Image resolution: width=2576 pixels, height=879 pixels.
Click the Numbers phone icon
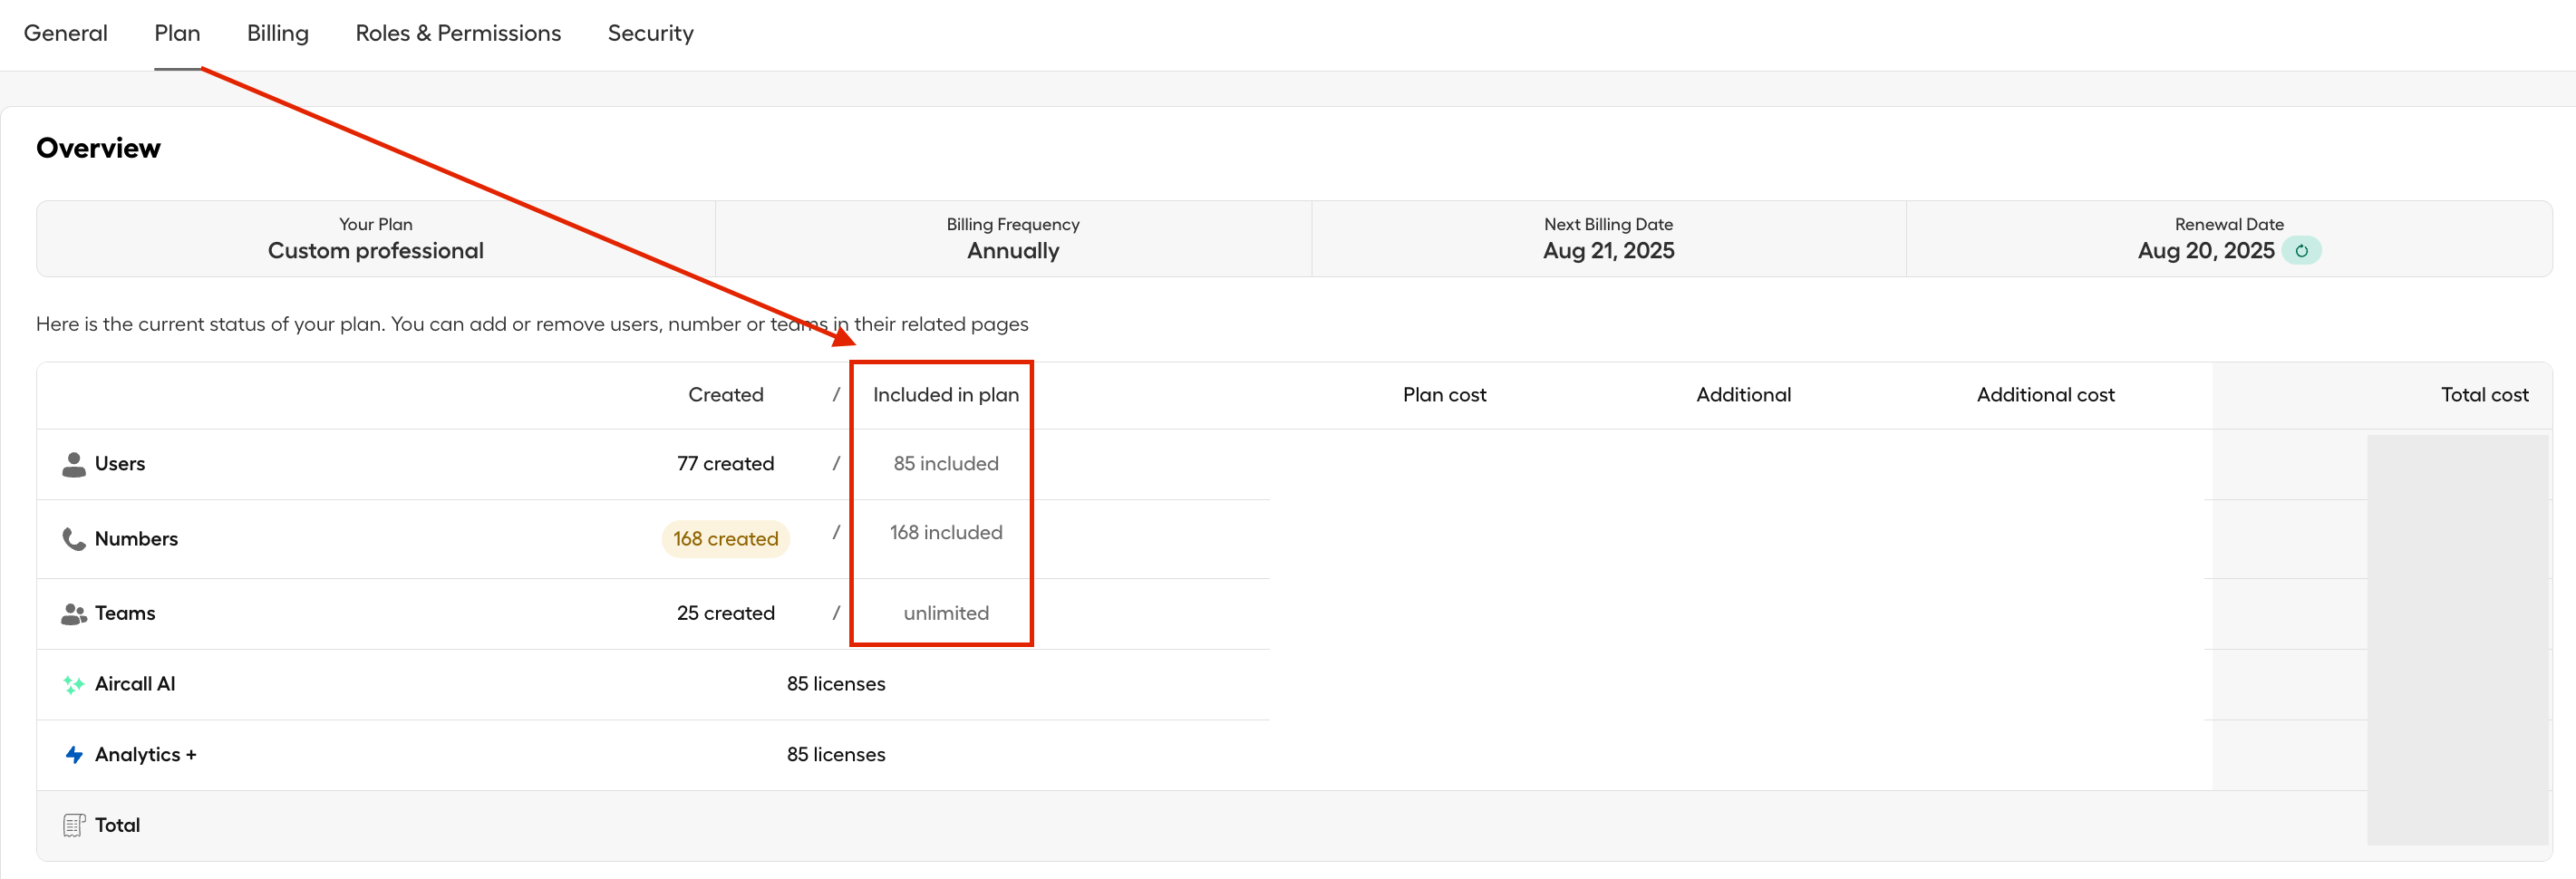point(73,539)
